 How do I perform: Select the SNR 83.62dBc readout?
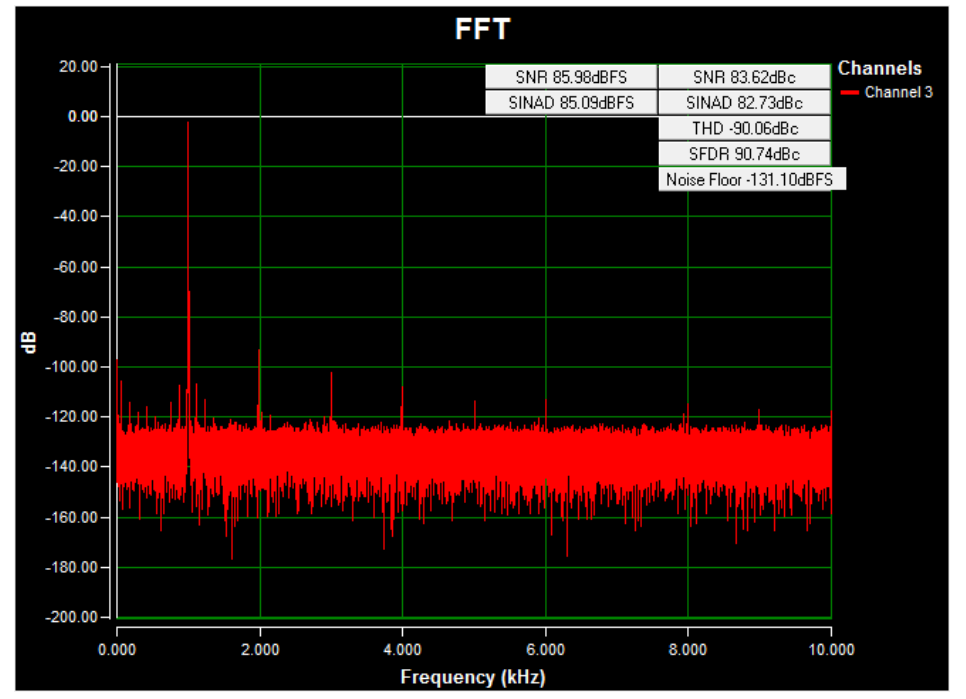(x=744, y=77)
